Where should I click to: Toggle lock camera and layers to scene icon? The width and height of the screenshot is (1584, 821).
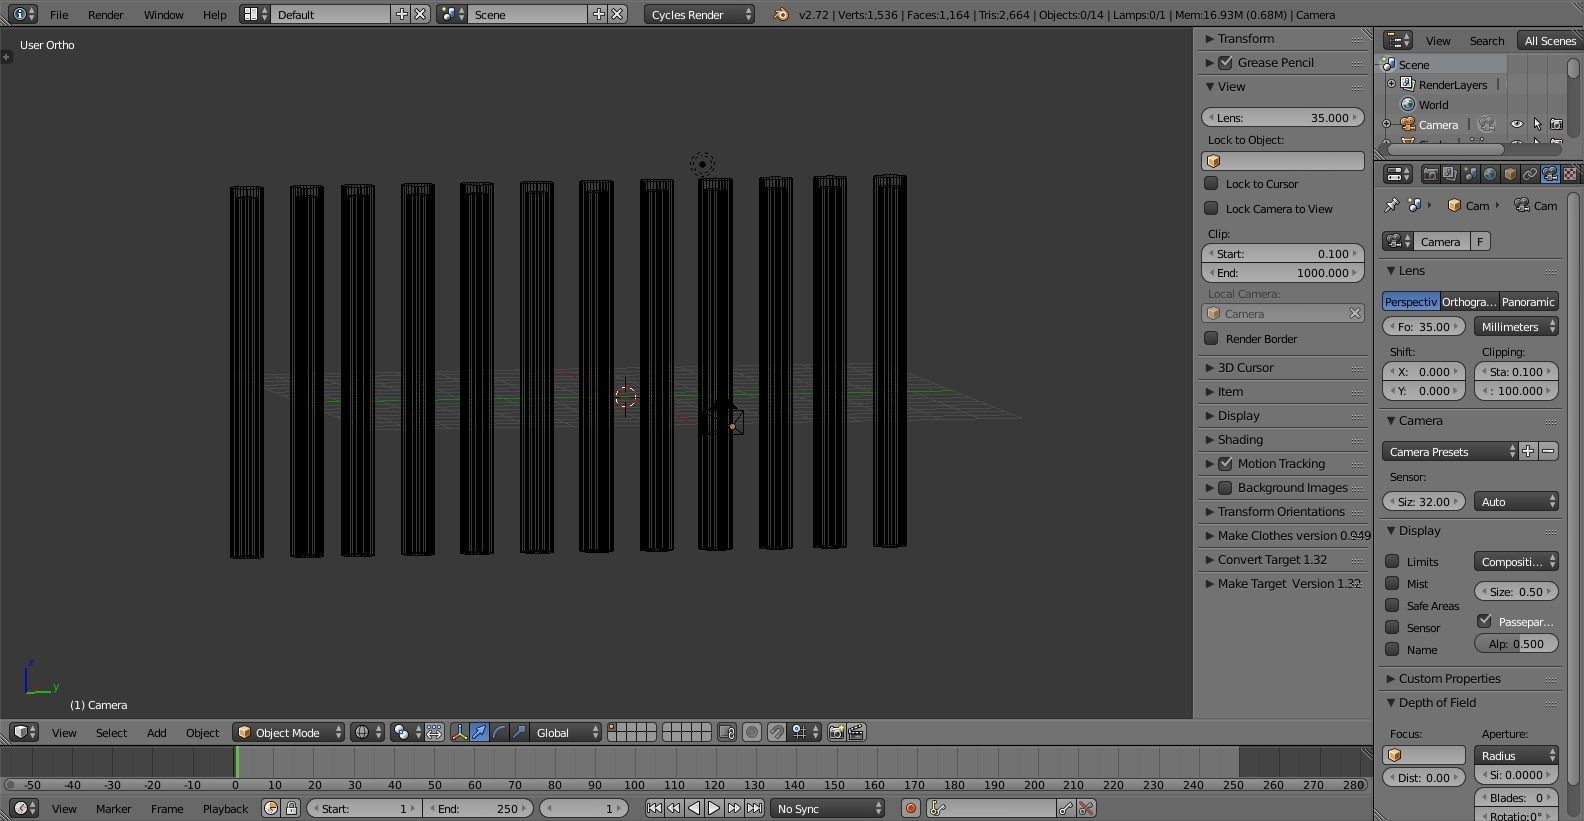pyautogui.click(x=727, y=733)
